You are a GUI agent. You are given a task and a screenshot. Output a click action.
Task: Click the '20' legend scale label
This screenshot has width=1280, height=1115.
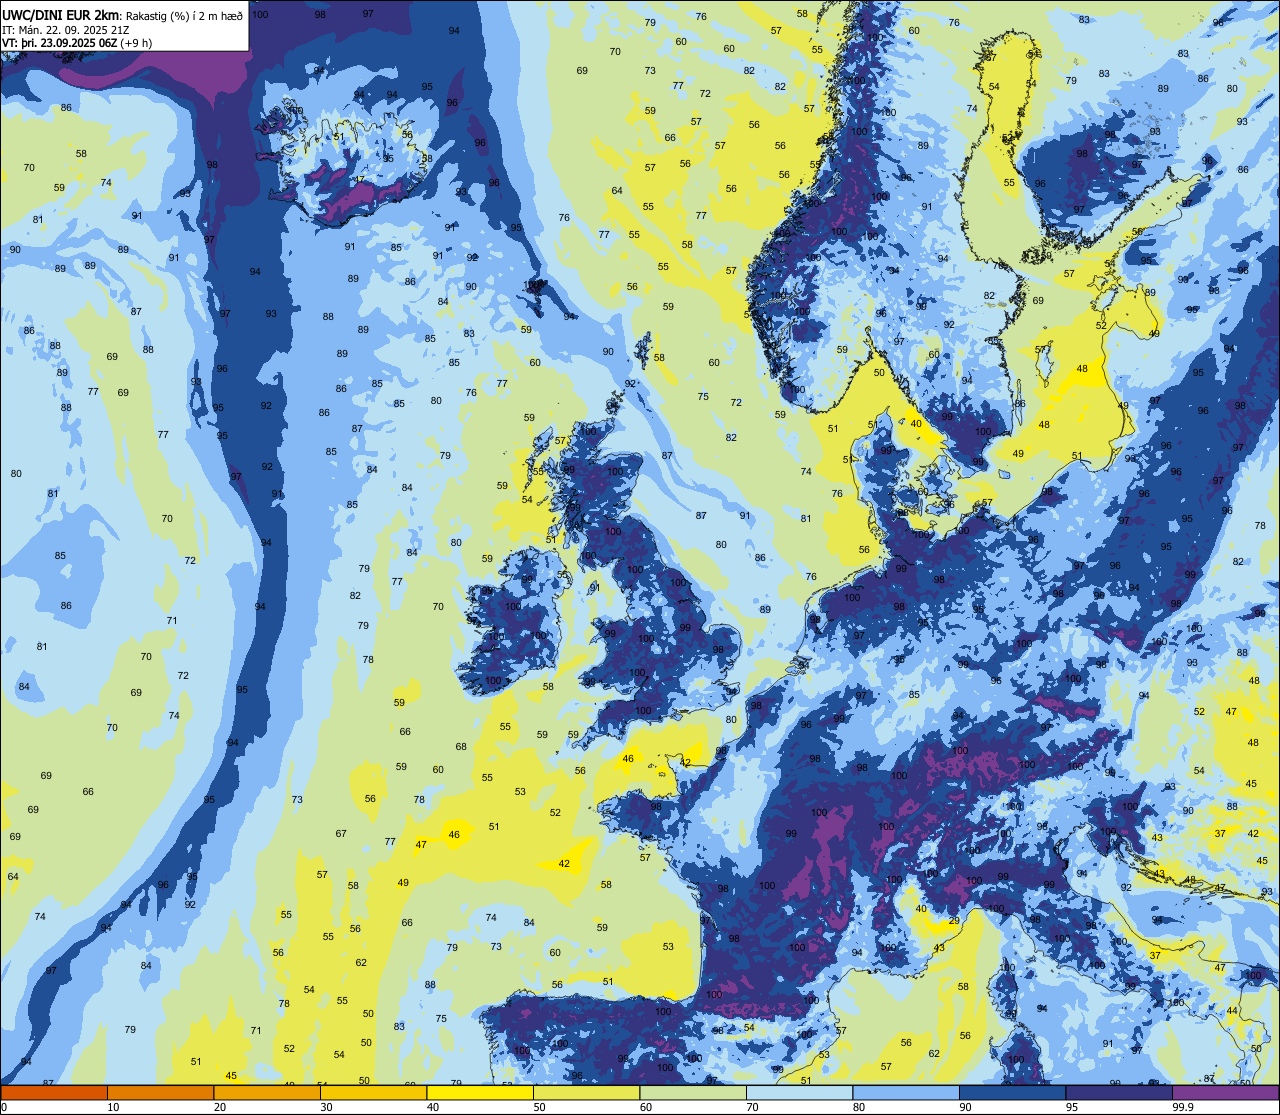tap(220, 1107)
